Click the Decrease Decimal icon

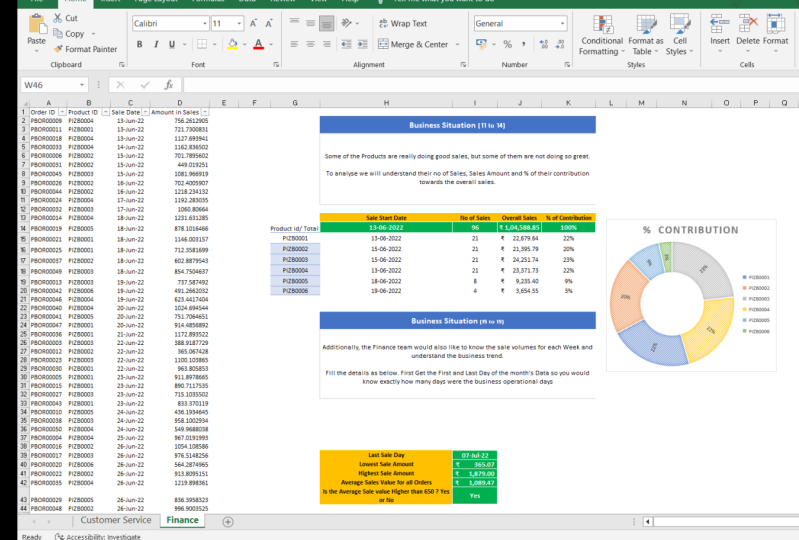560,44
